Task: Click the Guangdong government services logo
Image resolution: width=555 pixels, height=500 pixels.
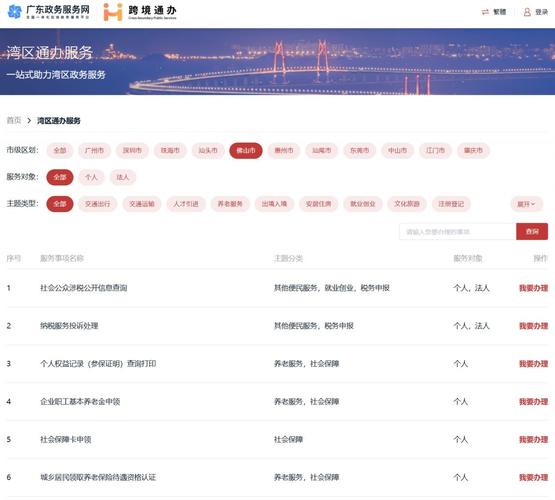Action: (x=48, y=12)
